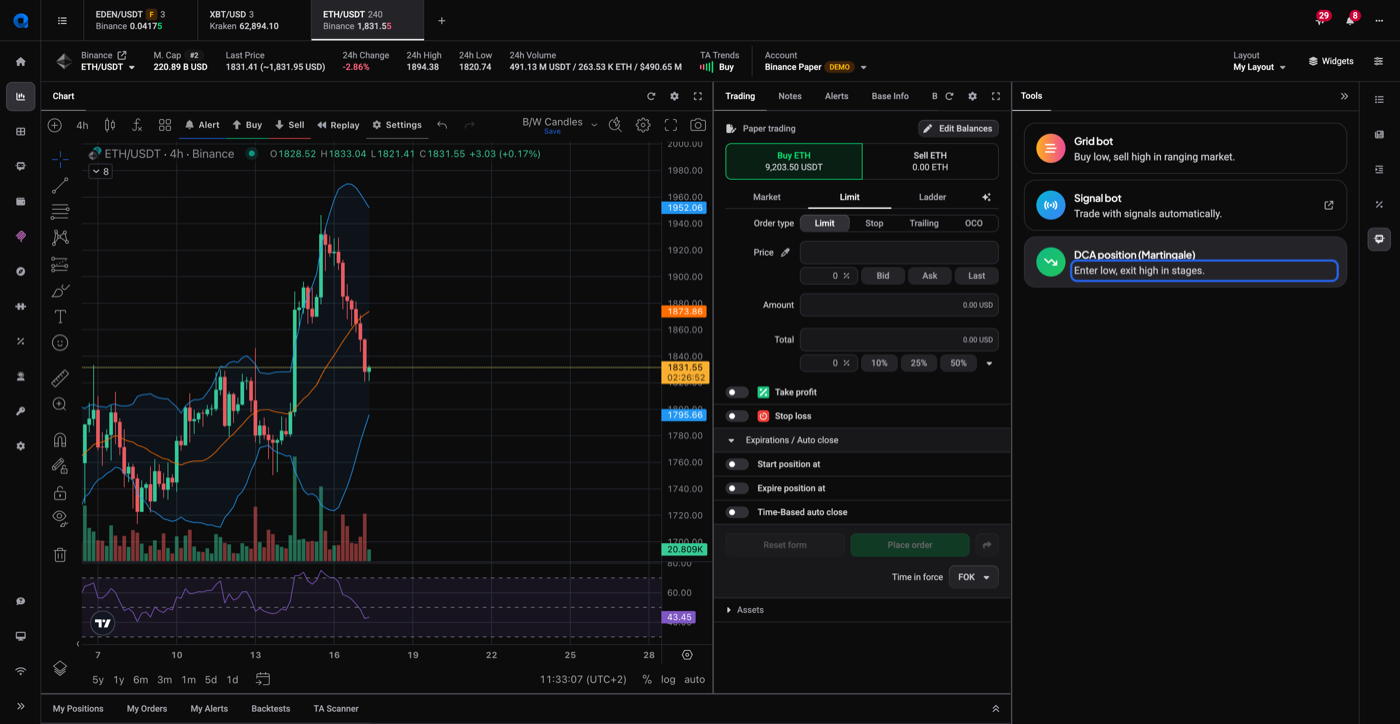Select the emoji icons tool
1400x724 pixels.
coord(60,342)
